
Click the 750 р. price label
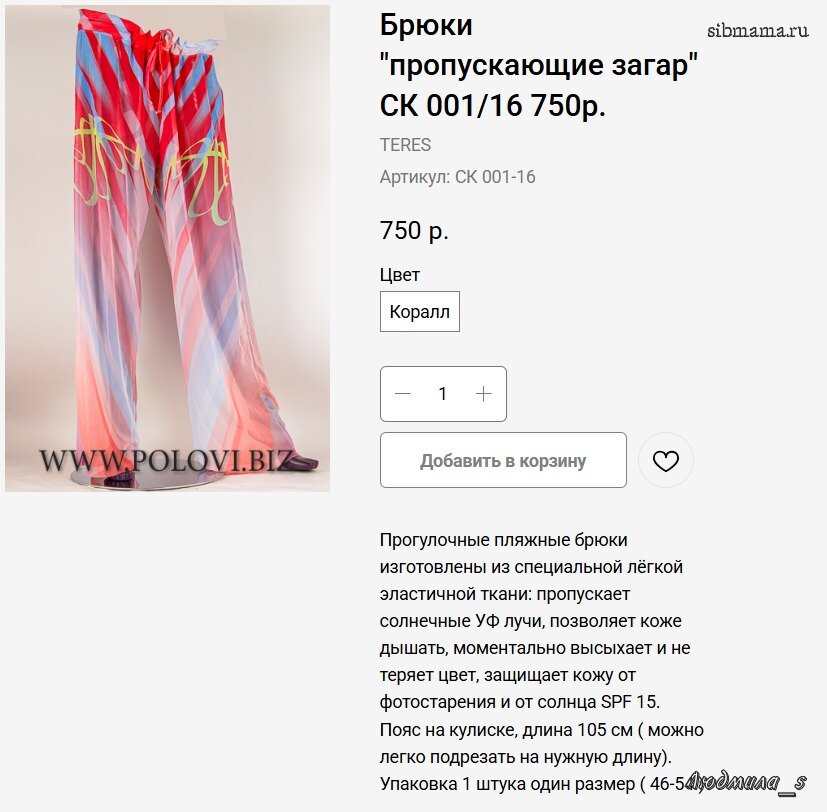tap(415, 230)
